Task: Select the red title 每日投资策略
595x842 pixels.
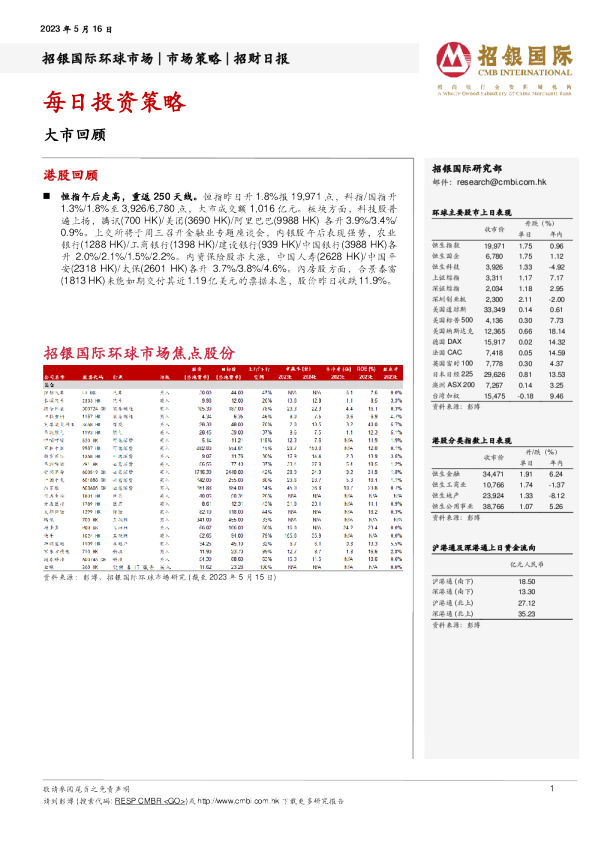Action: tap(115, 101)
